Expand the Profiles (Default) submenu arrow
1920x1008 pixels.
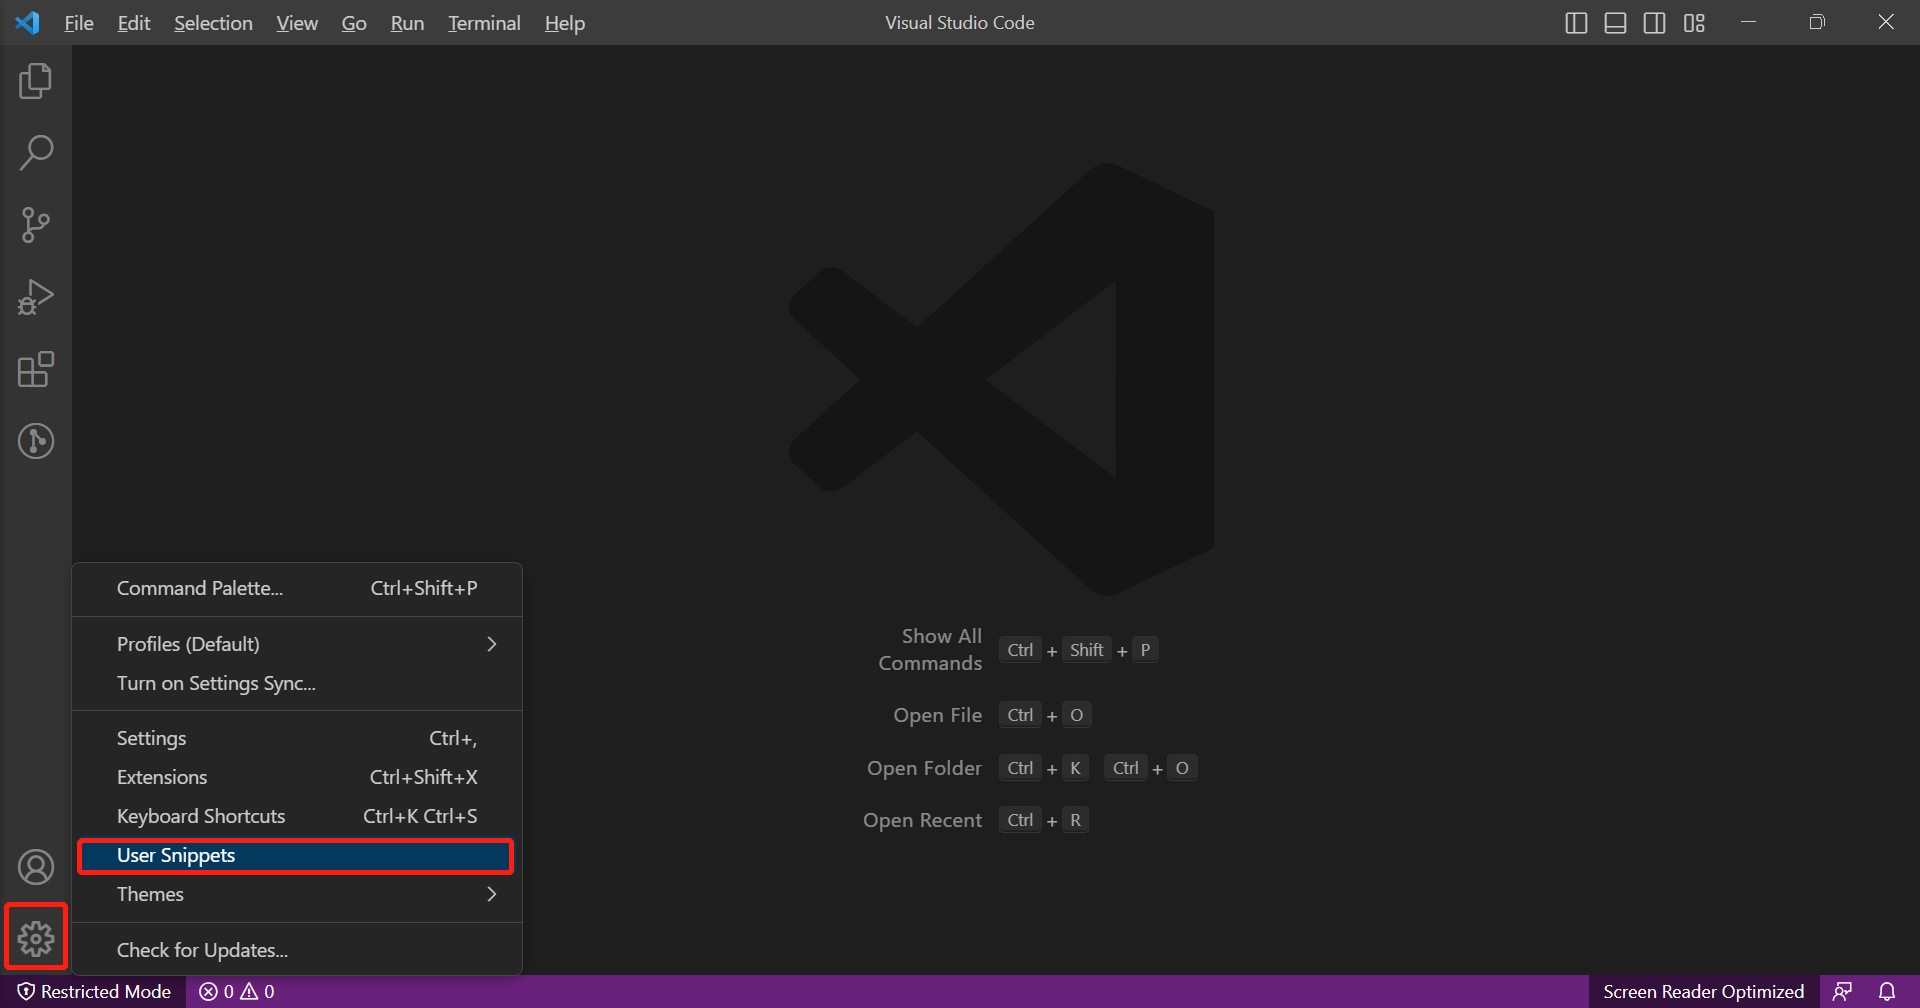click(491, 644)
